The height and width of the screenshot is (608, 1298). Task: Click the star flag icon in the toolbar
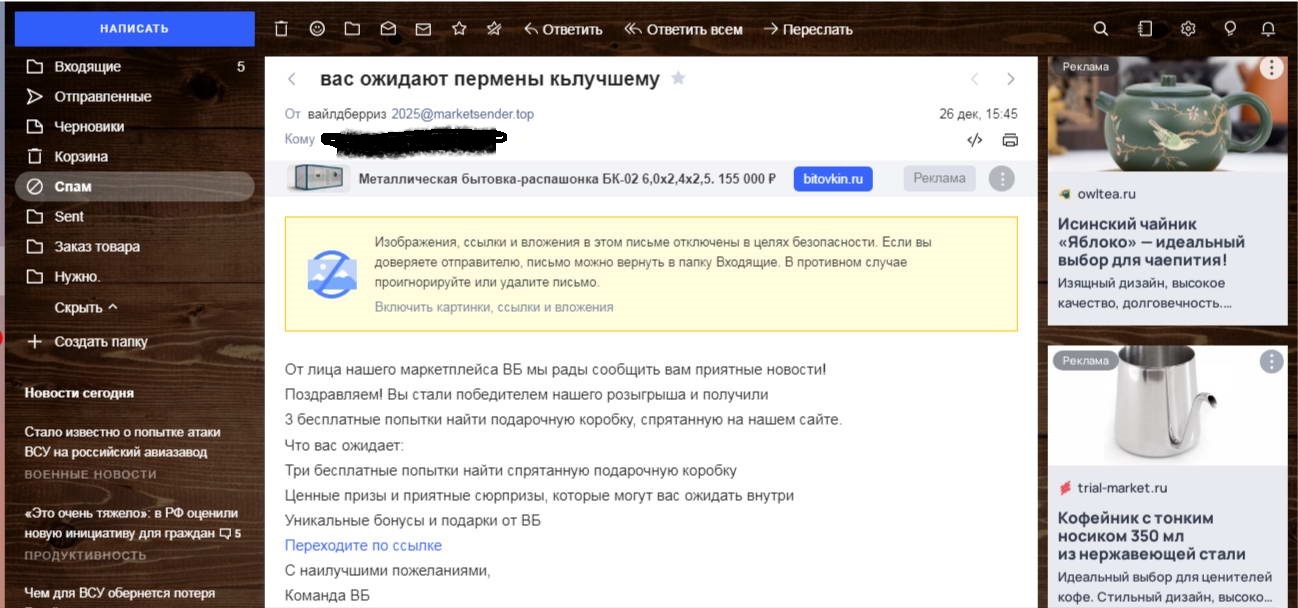459,29
